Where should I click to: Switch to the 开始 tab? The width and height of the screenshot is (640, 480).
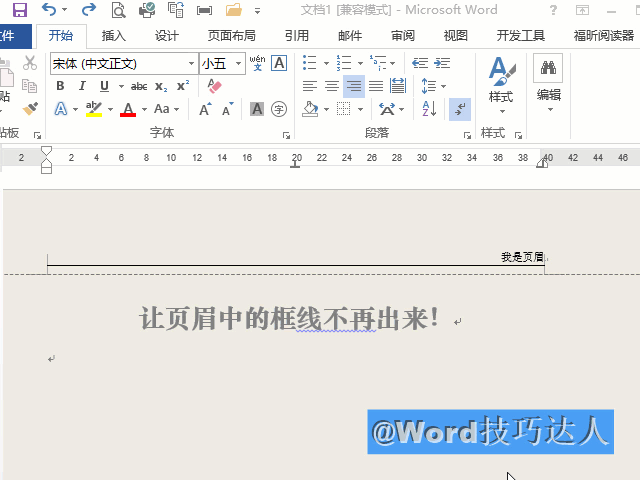[61, 36]
